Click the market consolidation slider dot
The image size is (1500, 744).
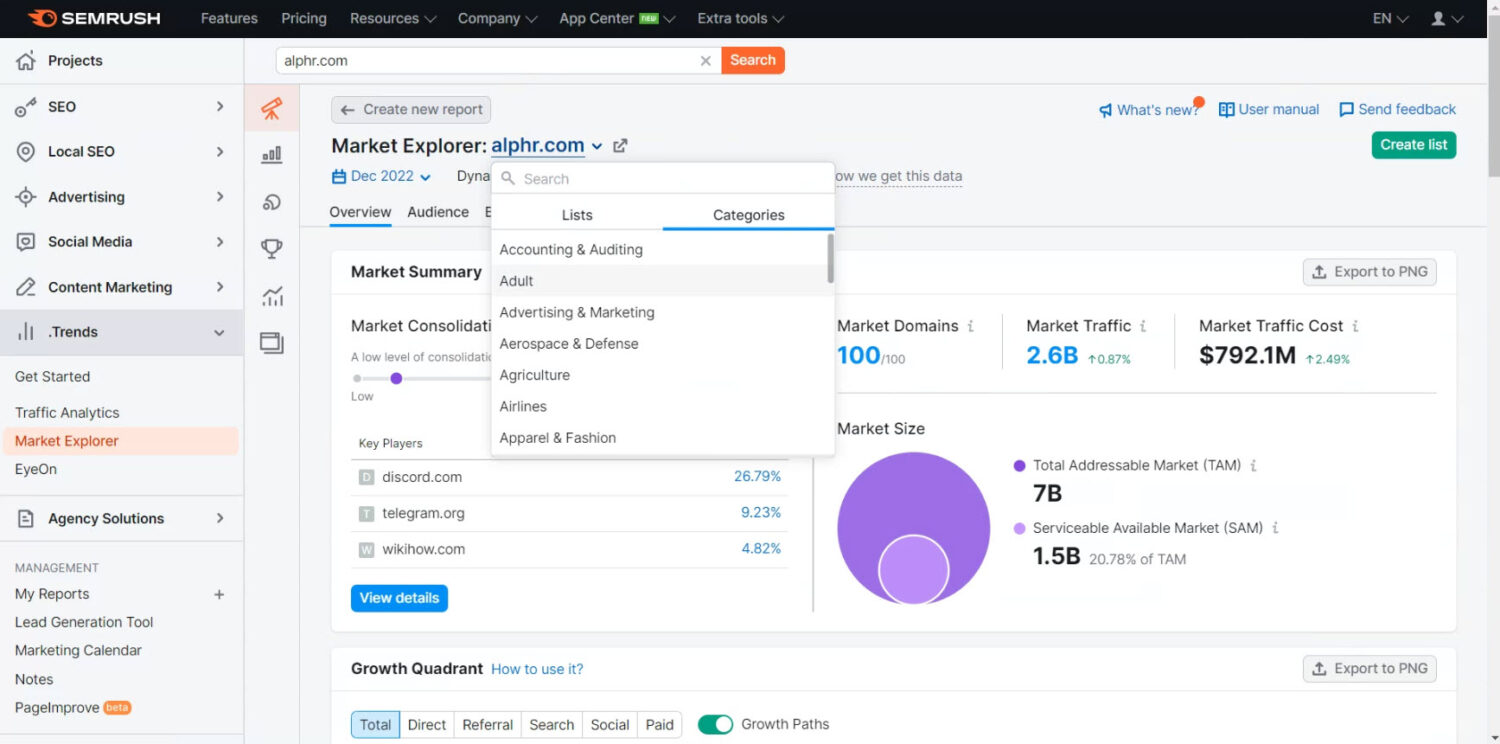tap(396, 378)
